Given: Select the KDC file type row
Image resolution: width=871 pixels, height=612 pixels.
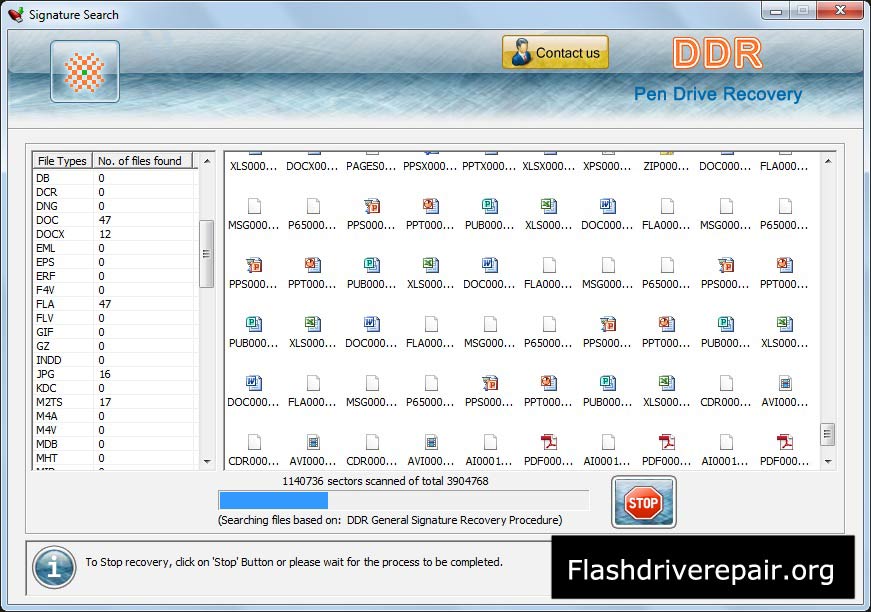Looking at the screenshot, I should point(115,388).
